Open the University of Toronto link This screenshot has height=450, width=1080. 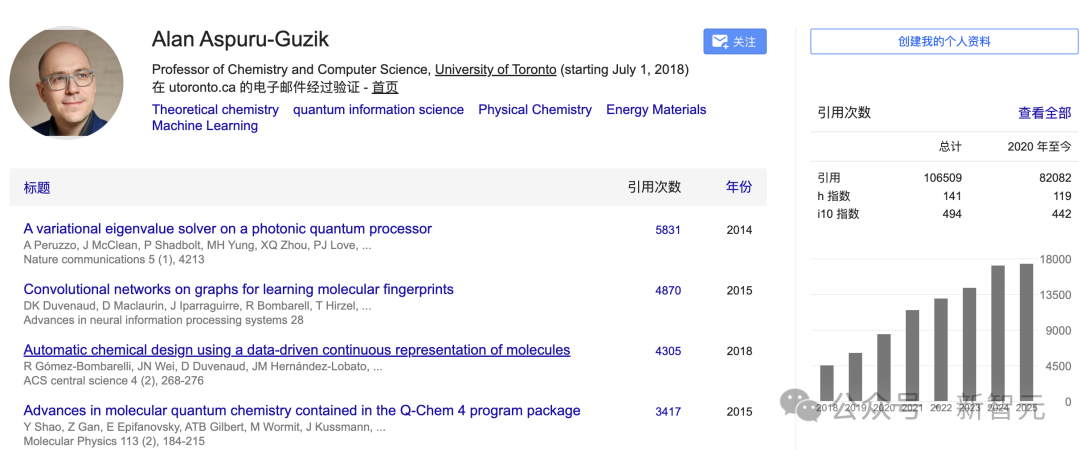coord(495,70)
